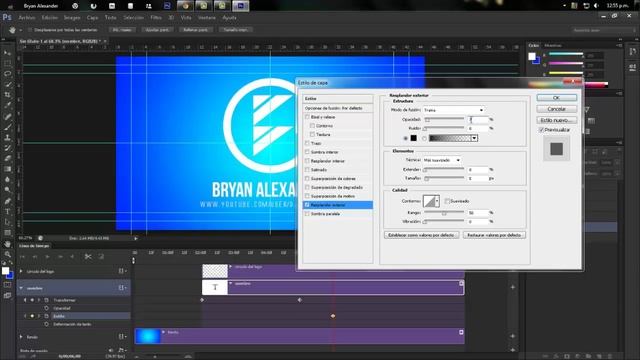The height and width of the screenshot is (360, 640).
Task: Select the Brush tool
Action: coord(7,127)
